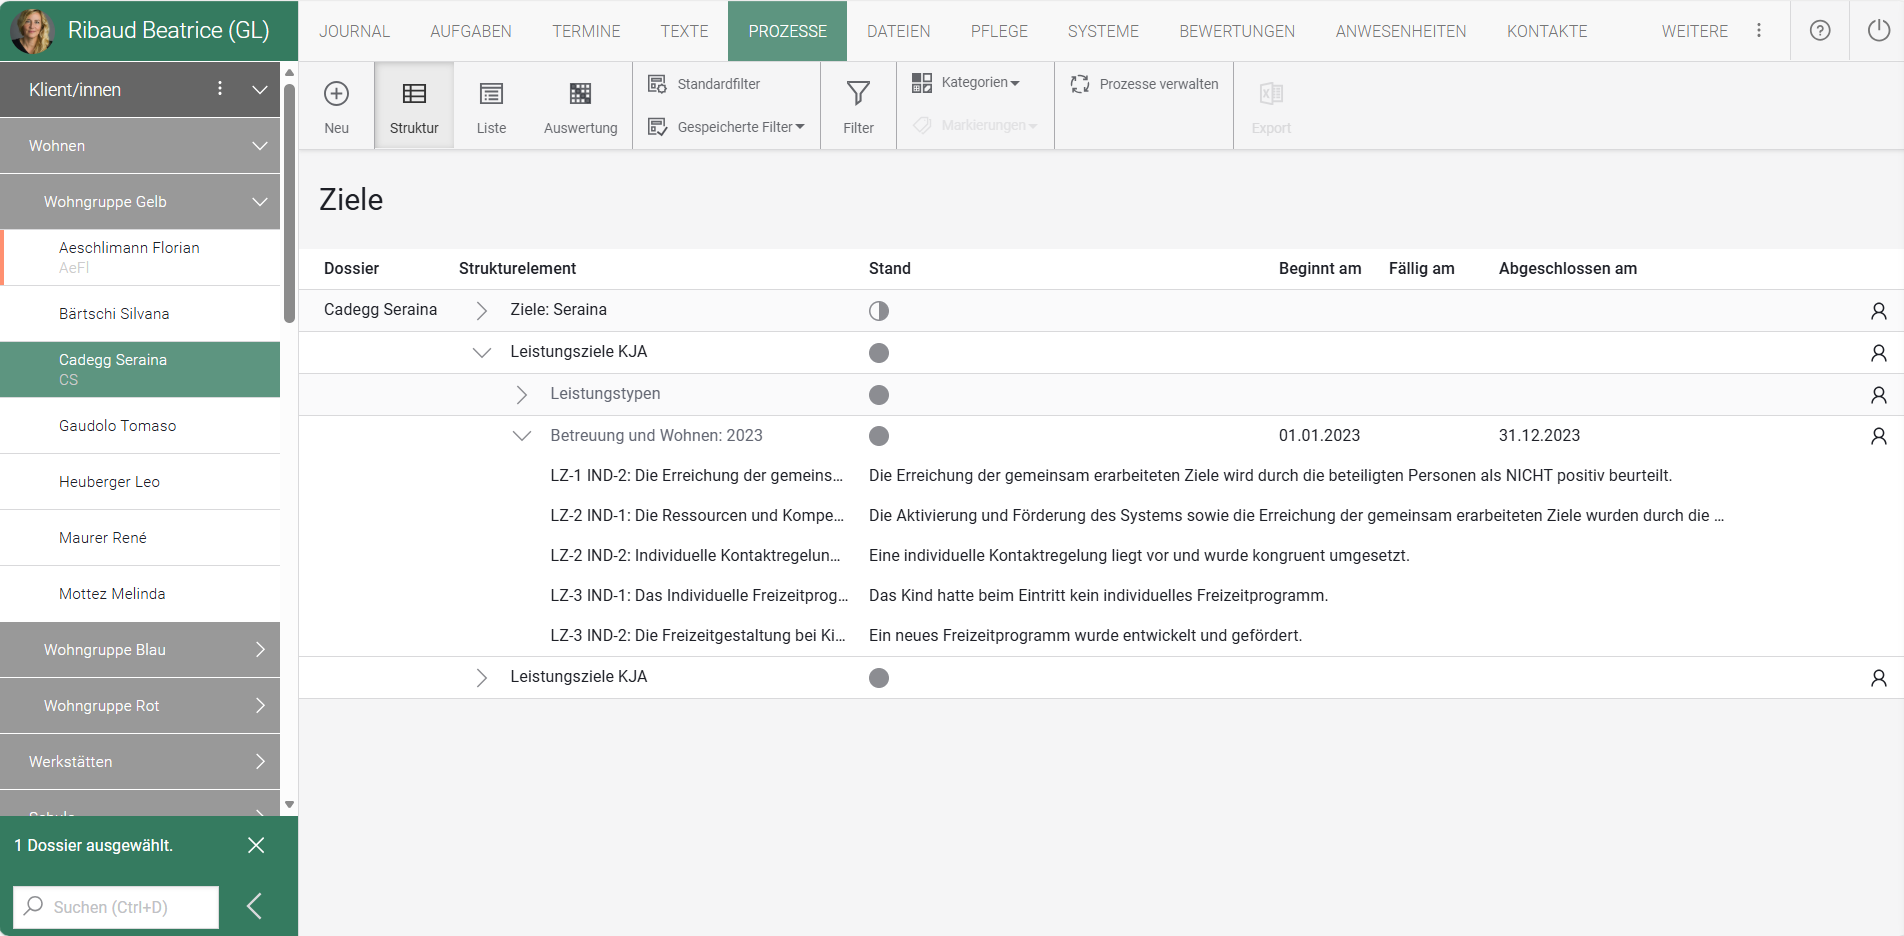Click the Neu plus icon

coord(336,94)
